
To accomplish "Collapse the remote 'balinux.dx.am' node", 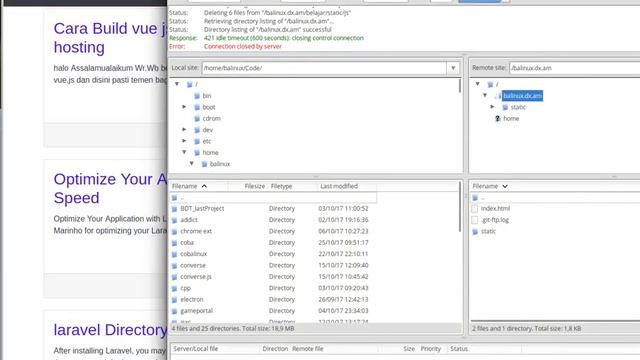I will [x=485, y=96].
